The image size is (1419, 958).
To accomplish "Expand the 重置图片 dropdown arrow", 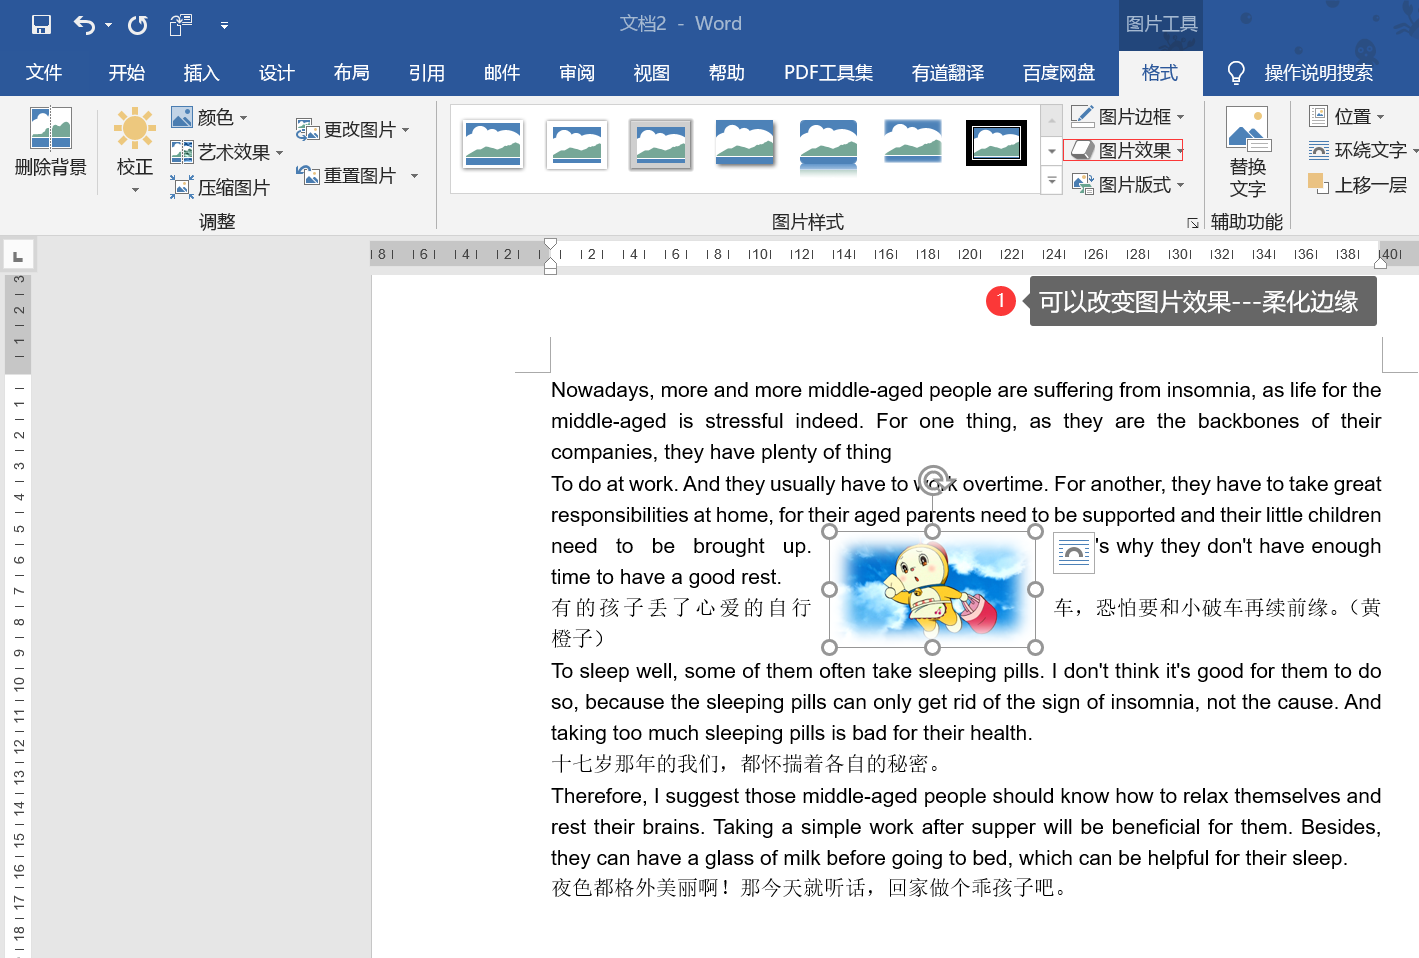I will coord(414,176).
